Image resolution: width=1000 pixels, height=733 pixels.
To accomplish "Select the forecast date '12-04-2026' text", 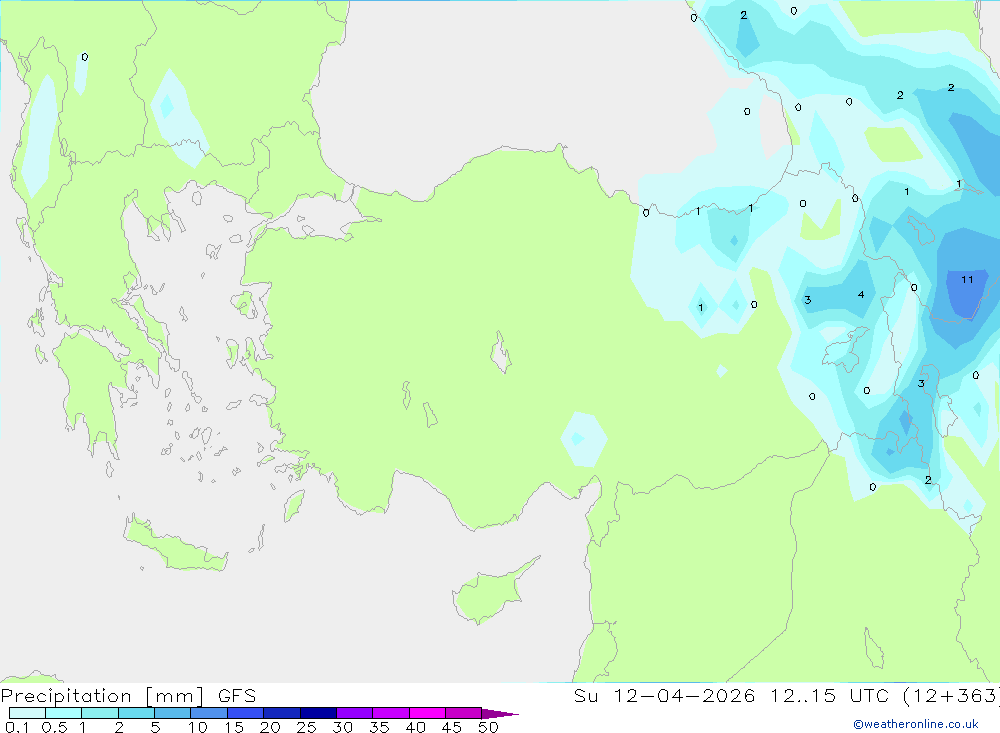I will point(684,696).
